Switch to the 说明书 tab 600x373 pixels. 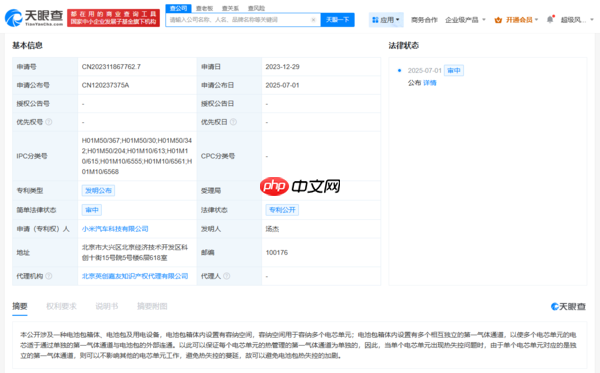(x=107, y=306)
